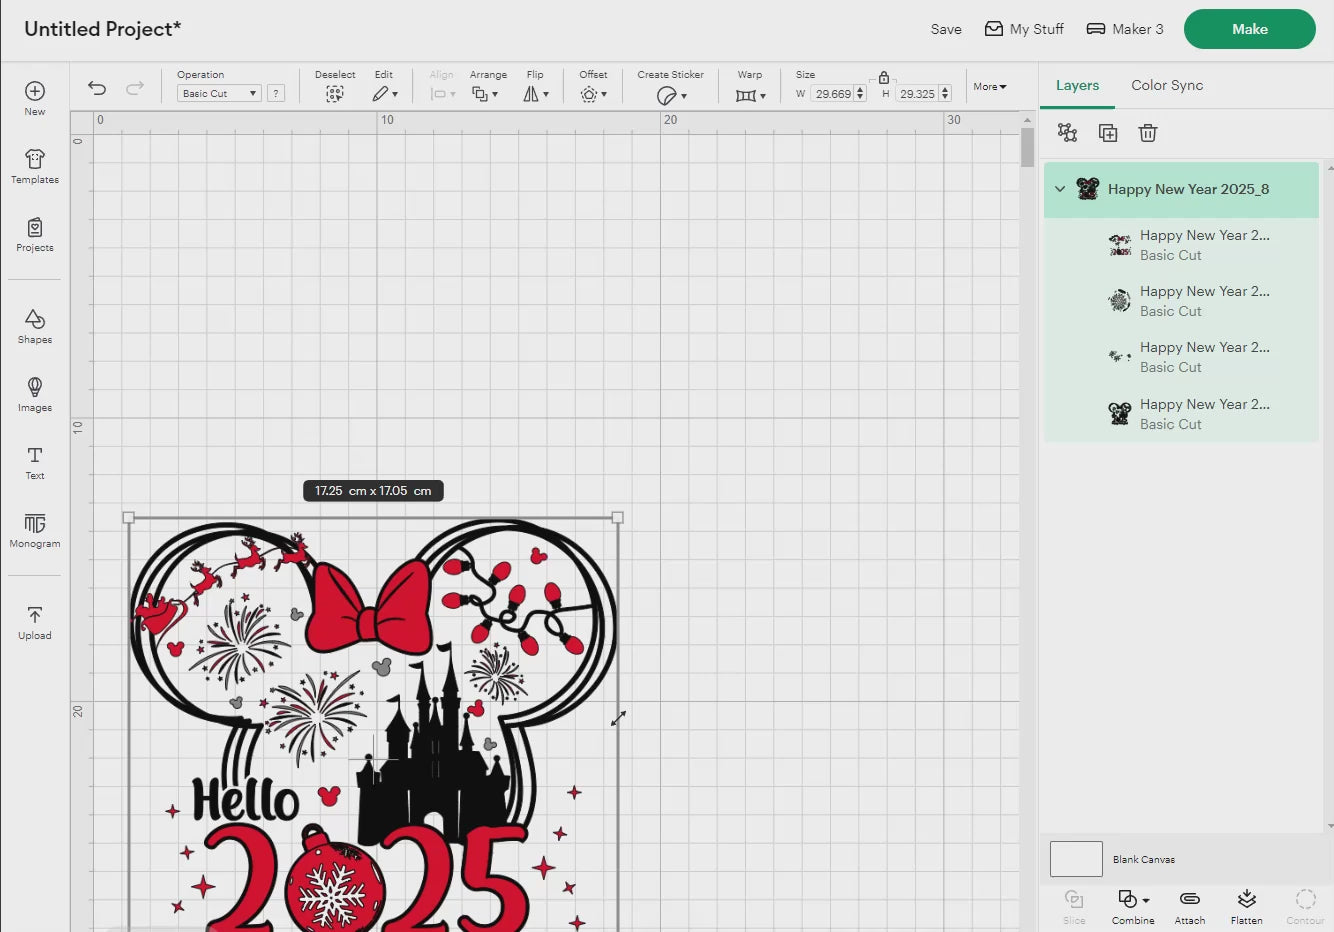Click the Group layers icon
This screenshot has width=1334, height=932.
click(1068, 133)
